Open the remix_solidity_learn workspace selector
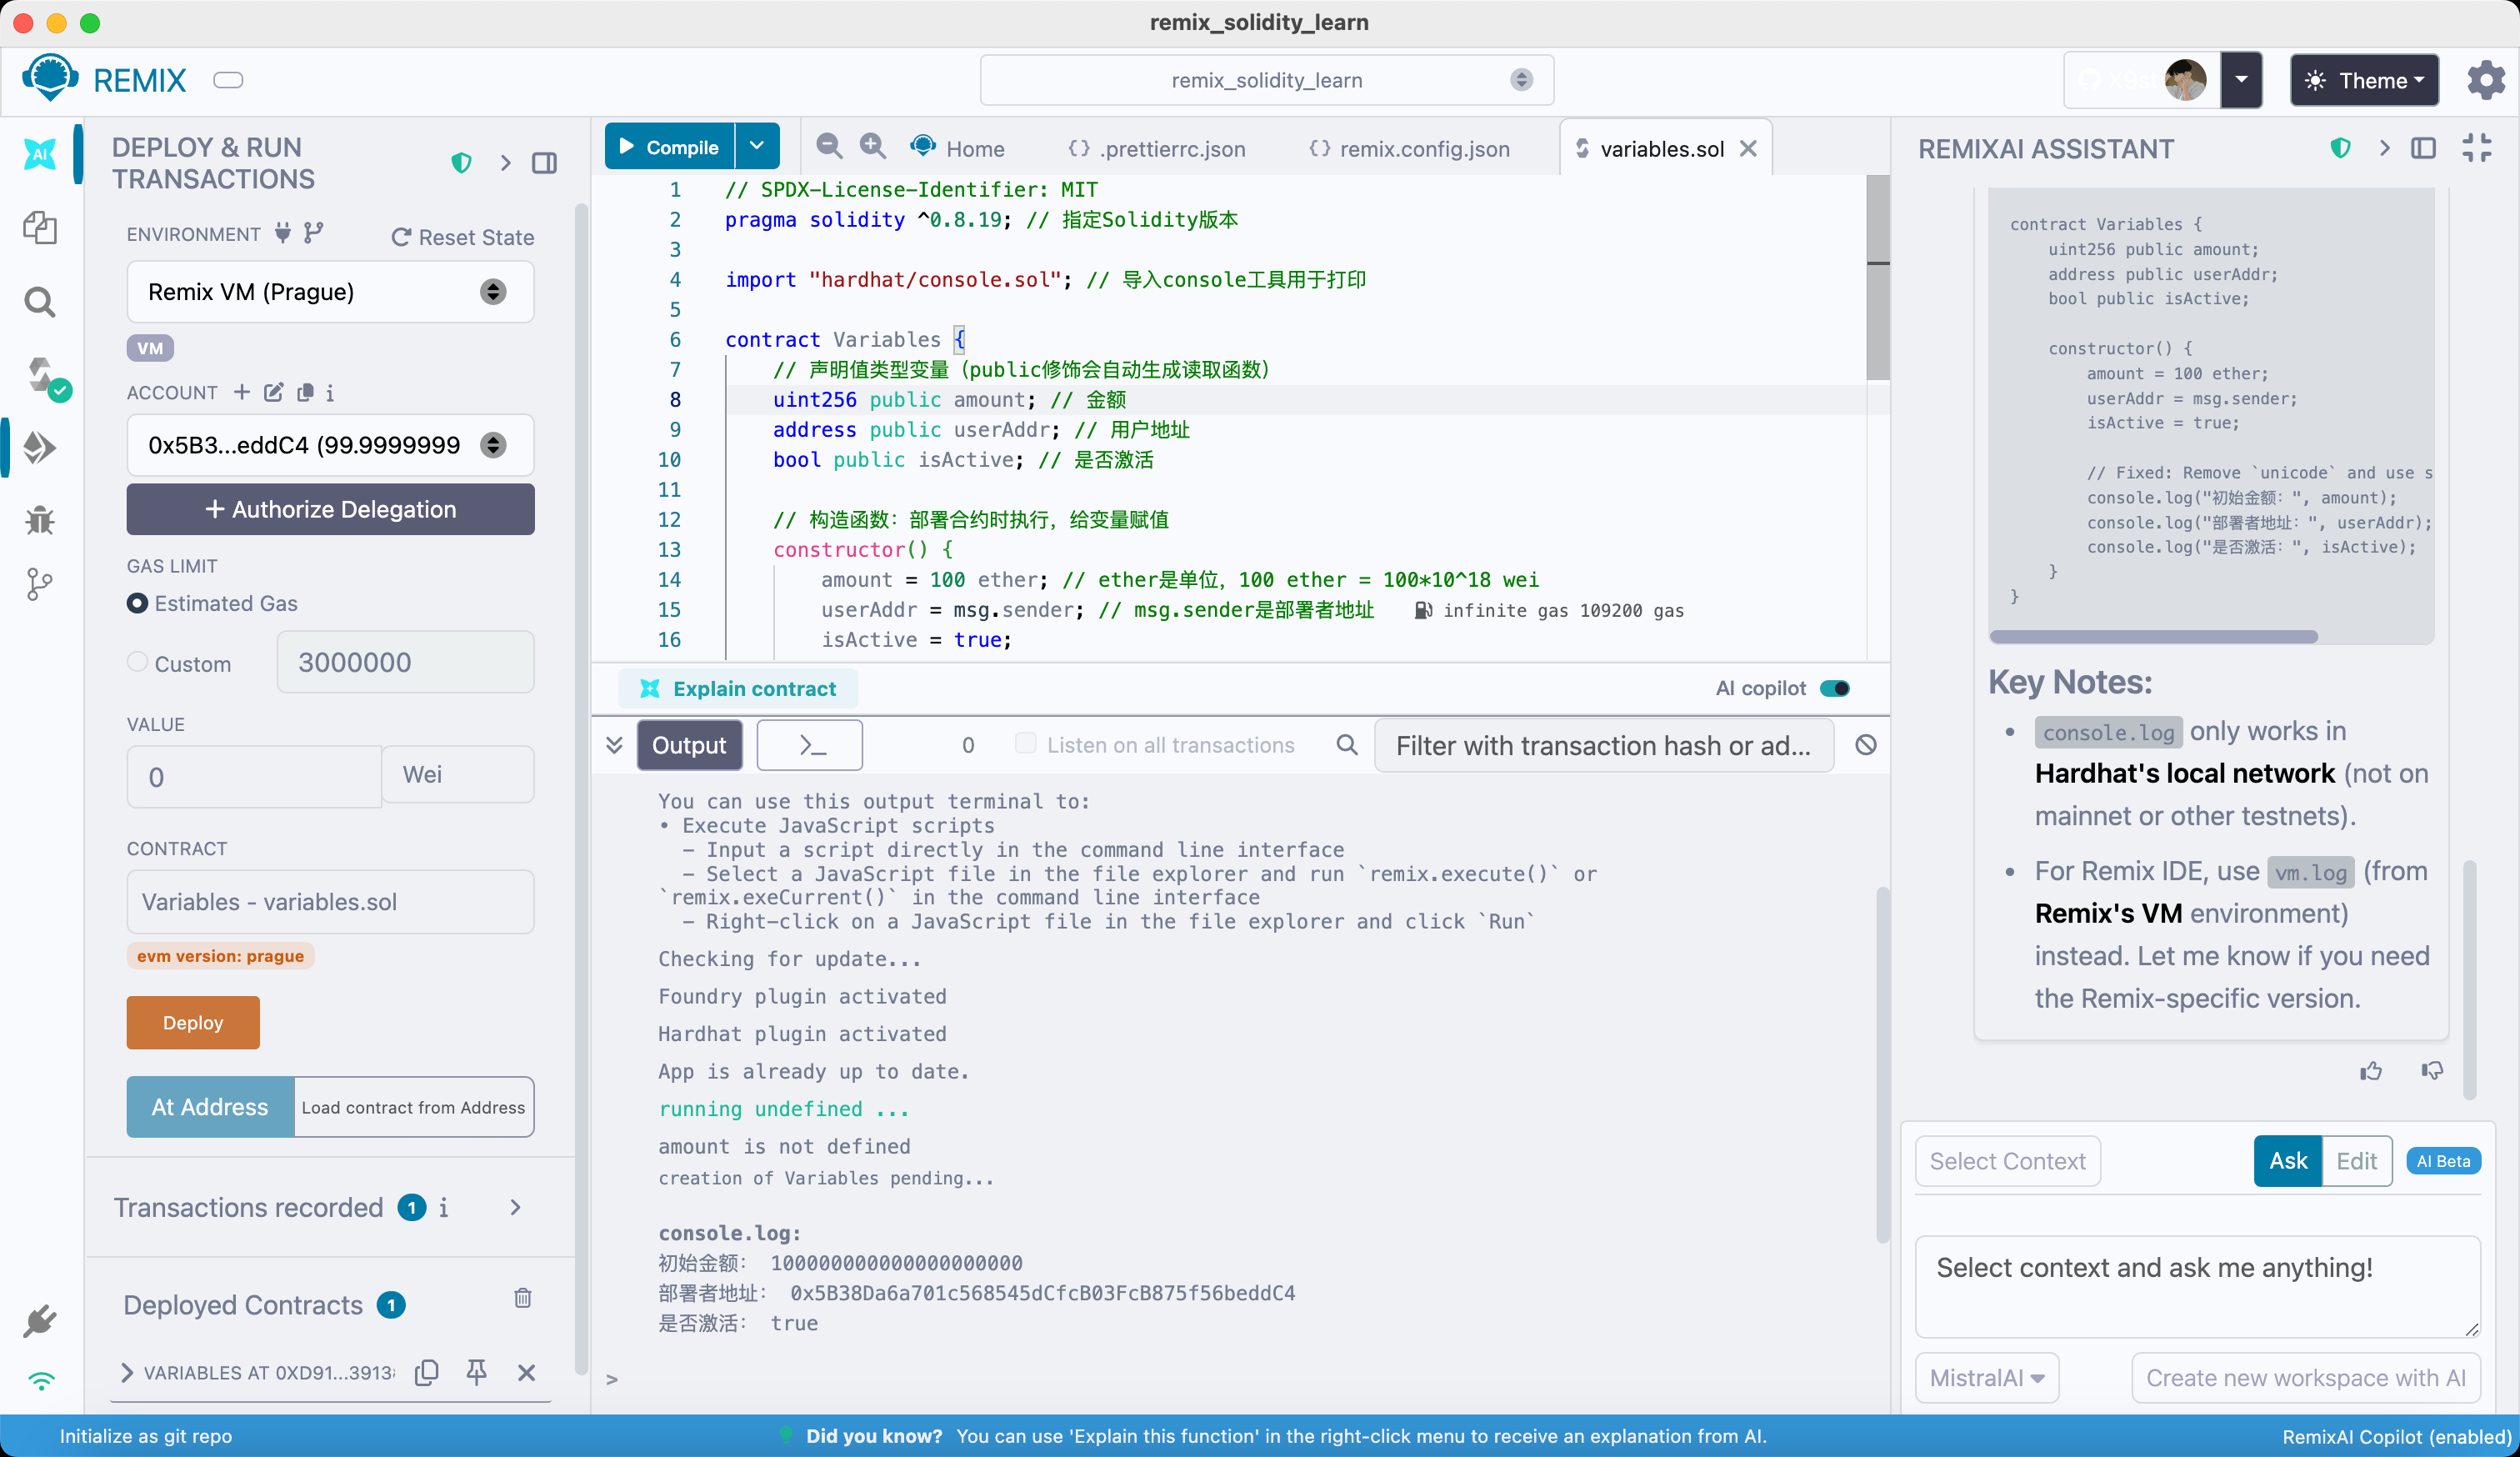Image resolution: width=2520 pixels, height=1457 pixels. [x=1266, y=80]
